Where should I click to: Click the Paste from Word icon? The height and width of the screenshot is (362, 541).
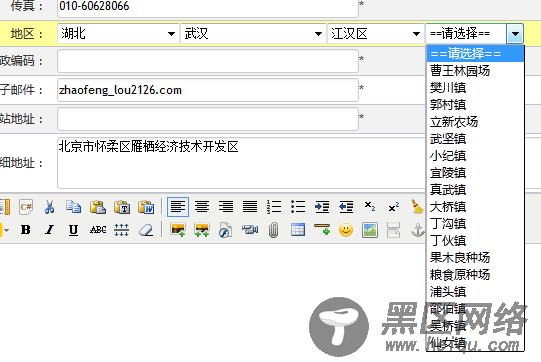(146, 207)
